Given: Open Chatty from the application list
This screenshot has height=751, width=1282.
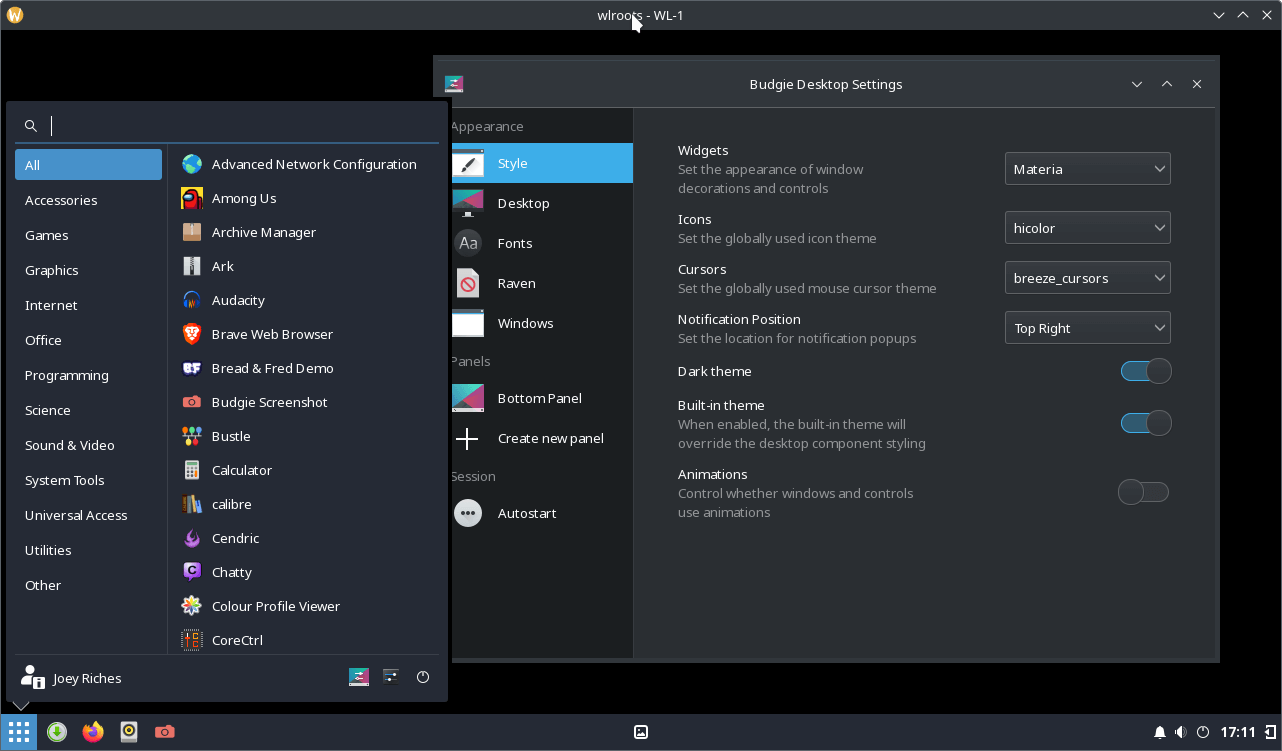Looking at the screenshot, I should [x=304, y=572].
